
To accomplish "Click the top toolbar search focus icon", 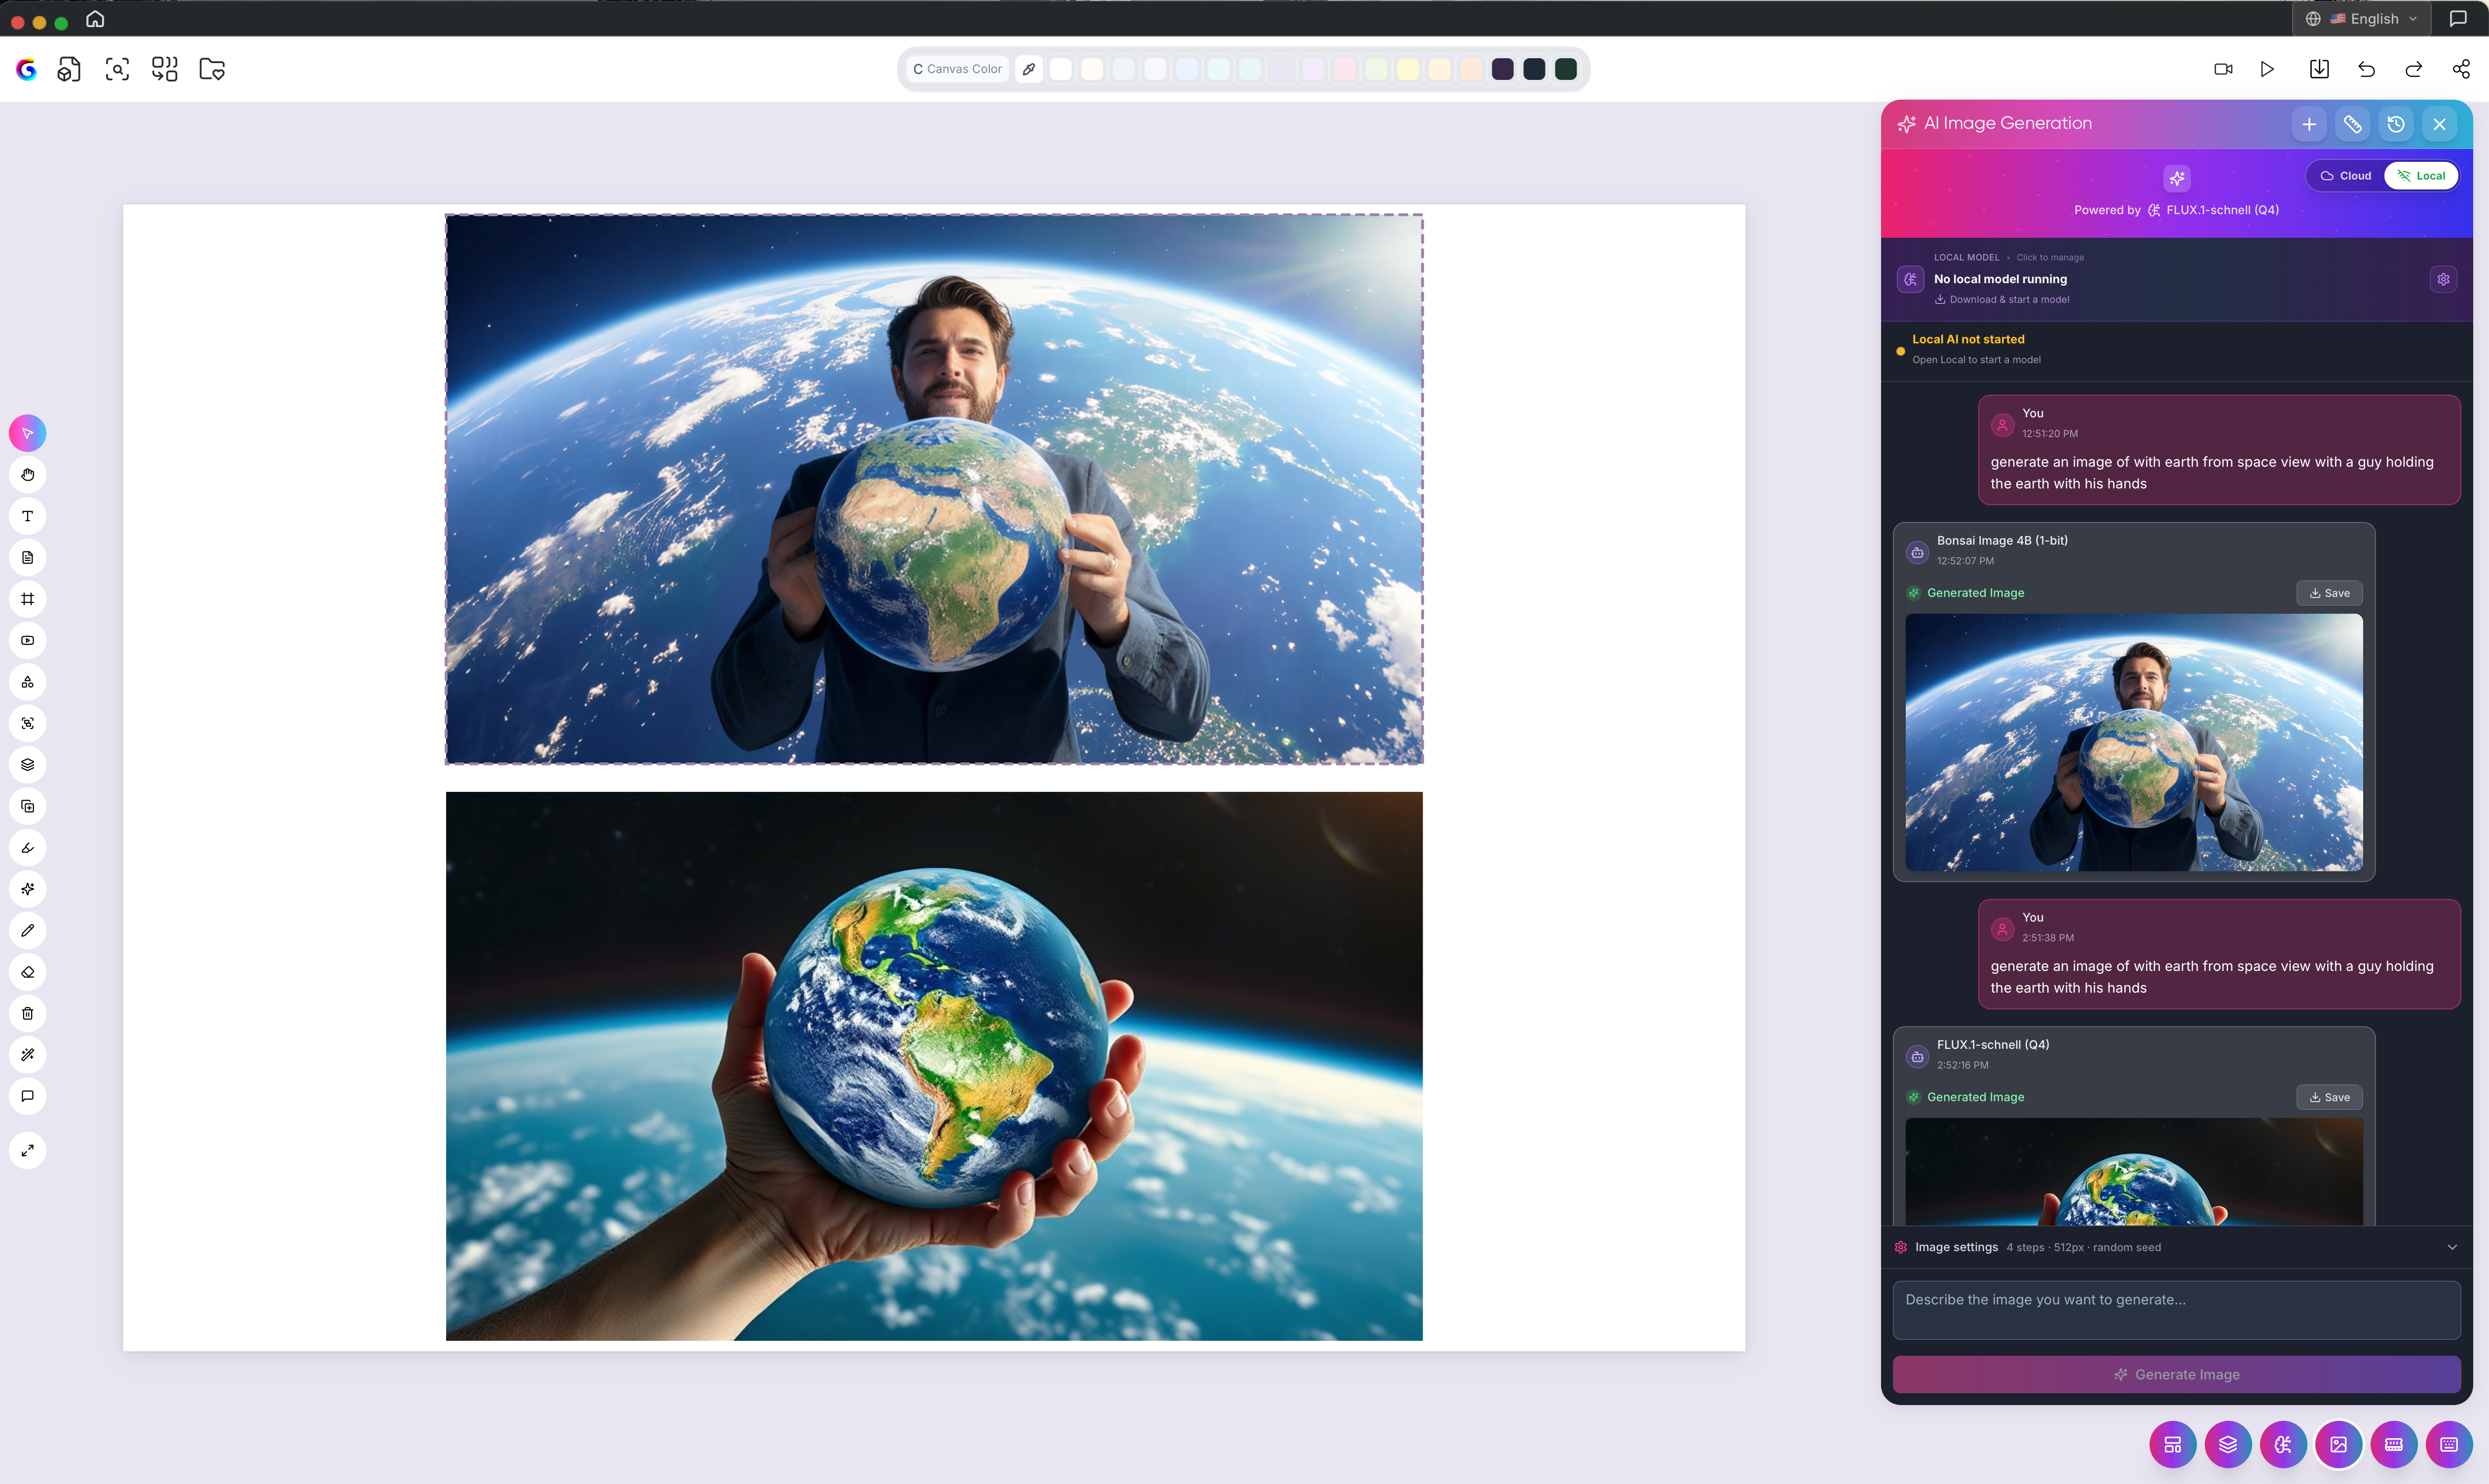I will click(x=117, y=69).
